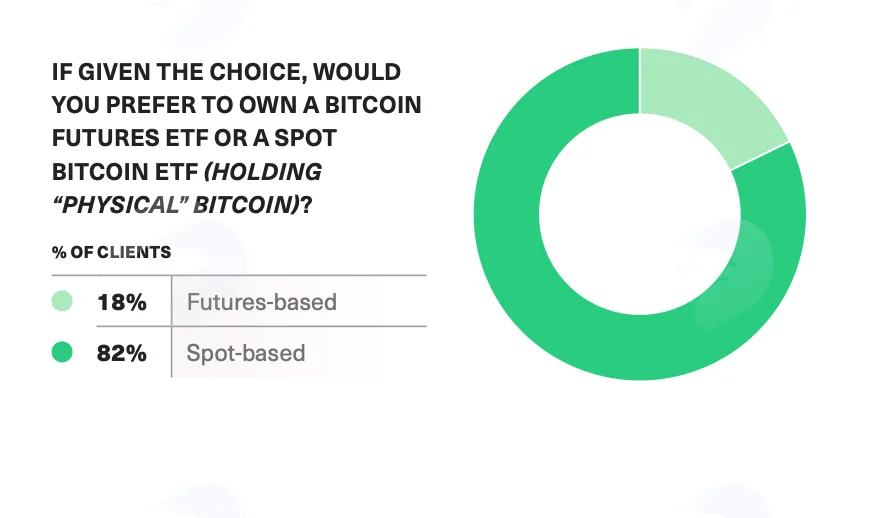Image resolution: width=878 pixels, height=518 pixels.
Task: Click the '% OF CLIENTS' heading
Action: pyautogui.click(x=111, y=253)
